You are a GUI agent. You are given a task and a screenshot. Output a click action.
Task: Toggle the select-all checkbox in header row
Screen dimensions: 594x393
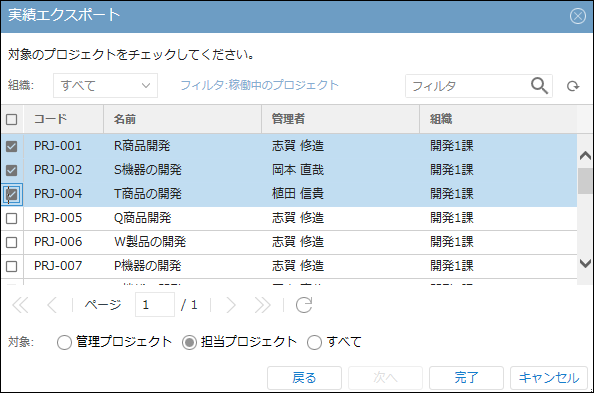click(x=12, y=119)
